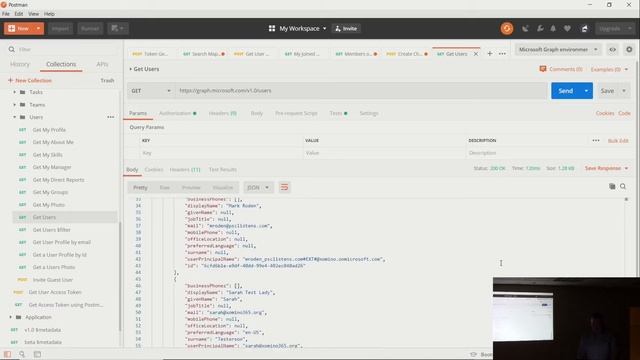The height and width of the screenshot is (360, 640).
Task: Click the Save button
Action: [x=607, y=91]
